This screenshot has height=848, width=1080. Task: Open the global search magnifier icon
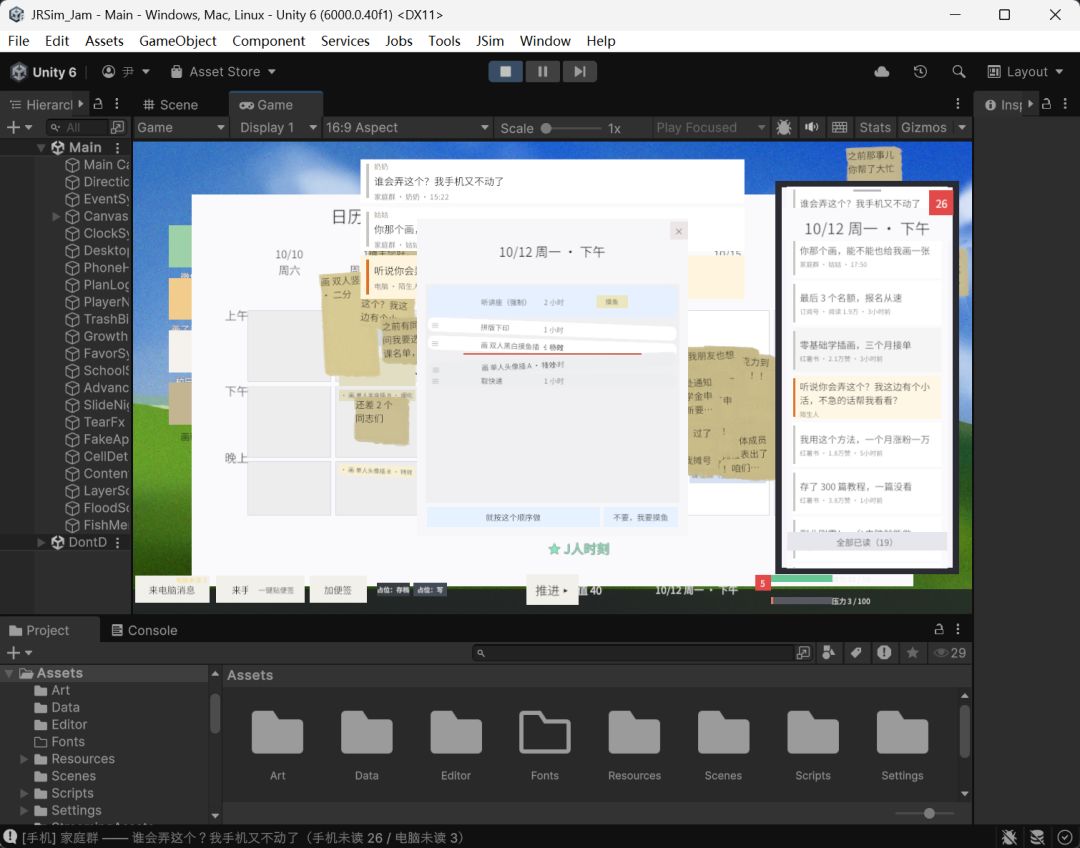[x=958, y=72]
